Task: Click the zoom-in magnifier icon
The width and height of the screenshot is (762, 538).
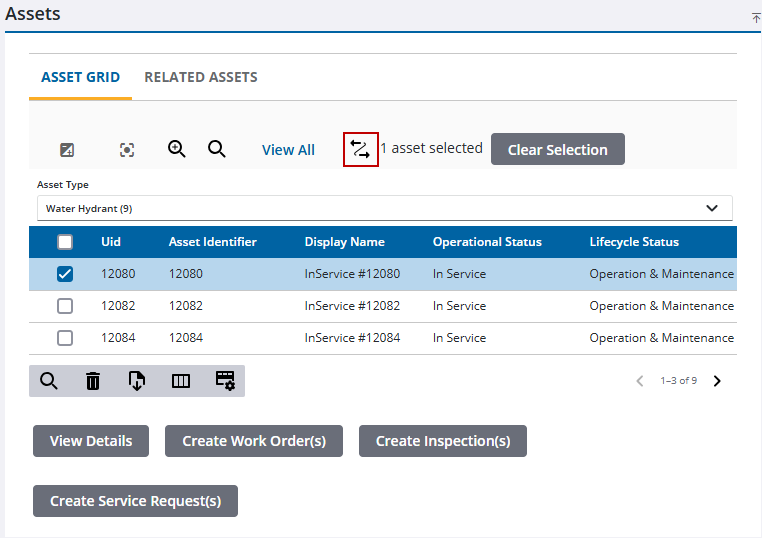Action: point(177,149)
